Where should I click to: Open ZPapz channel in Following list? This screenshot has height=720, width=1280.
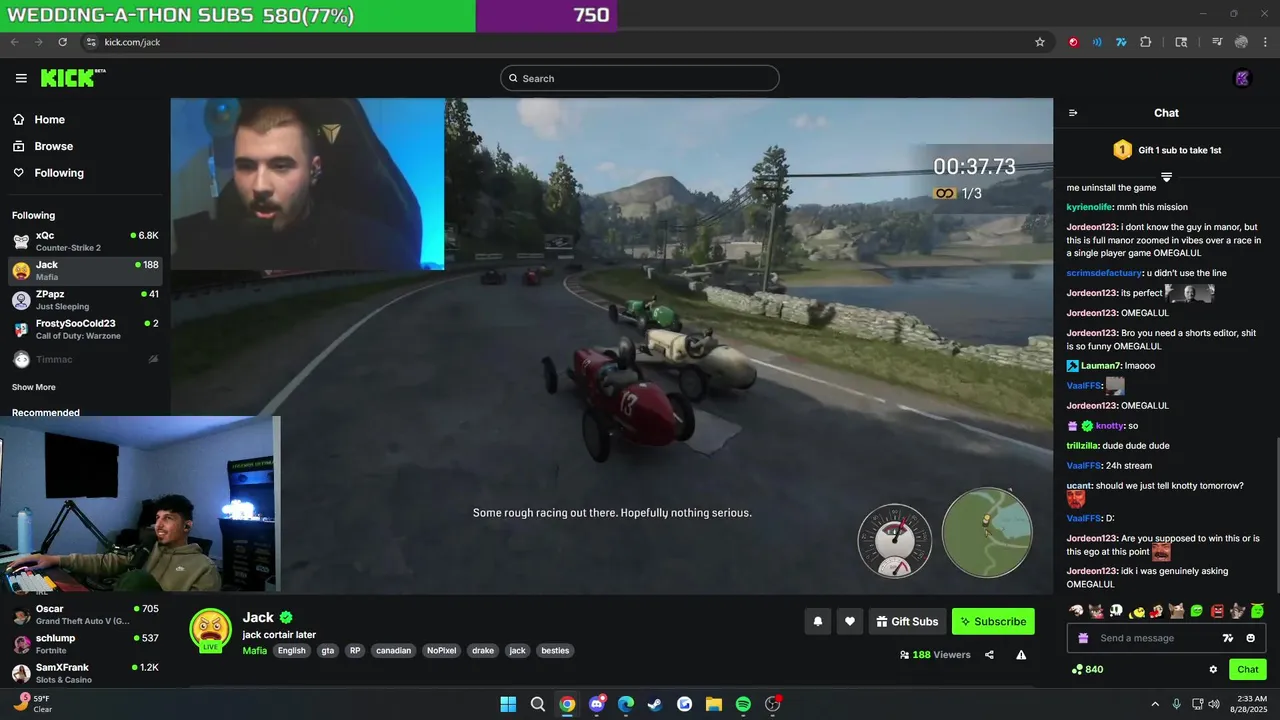[x=85, y=300]
